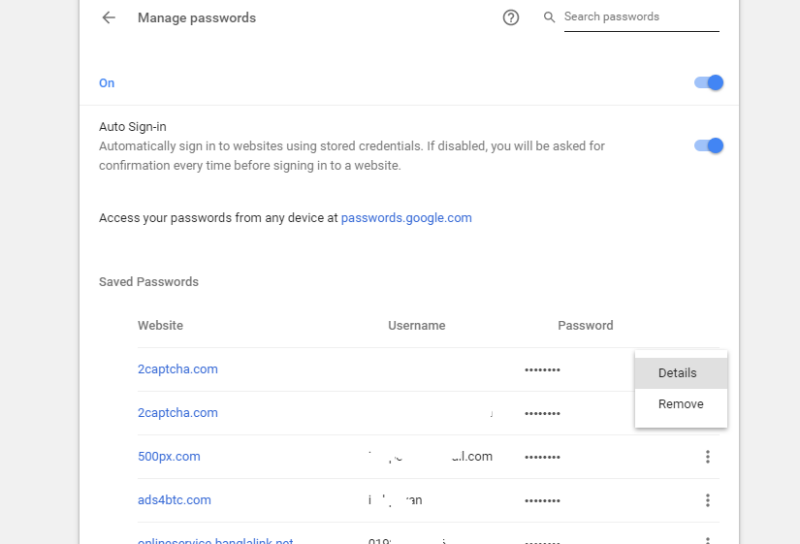
Task: Open the first 2captcha.com site link
Action: [178, 369]
